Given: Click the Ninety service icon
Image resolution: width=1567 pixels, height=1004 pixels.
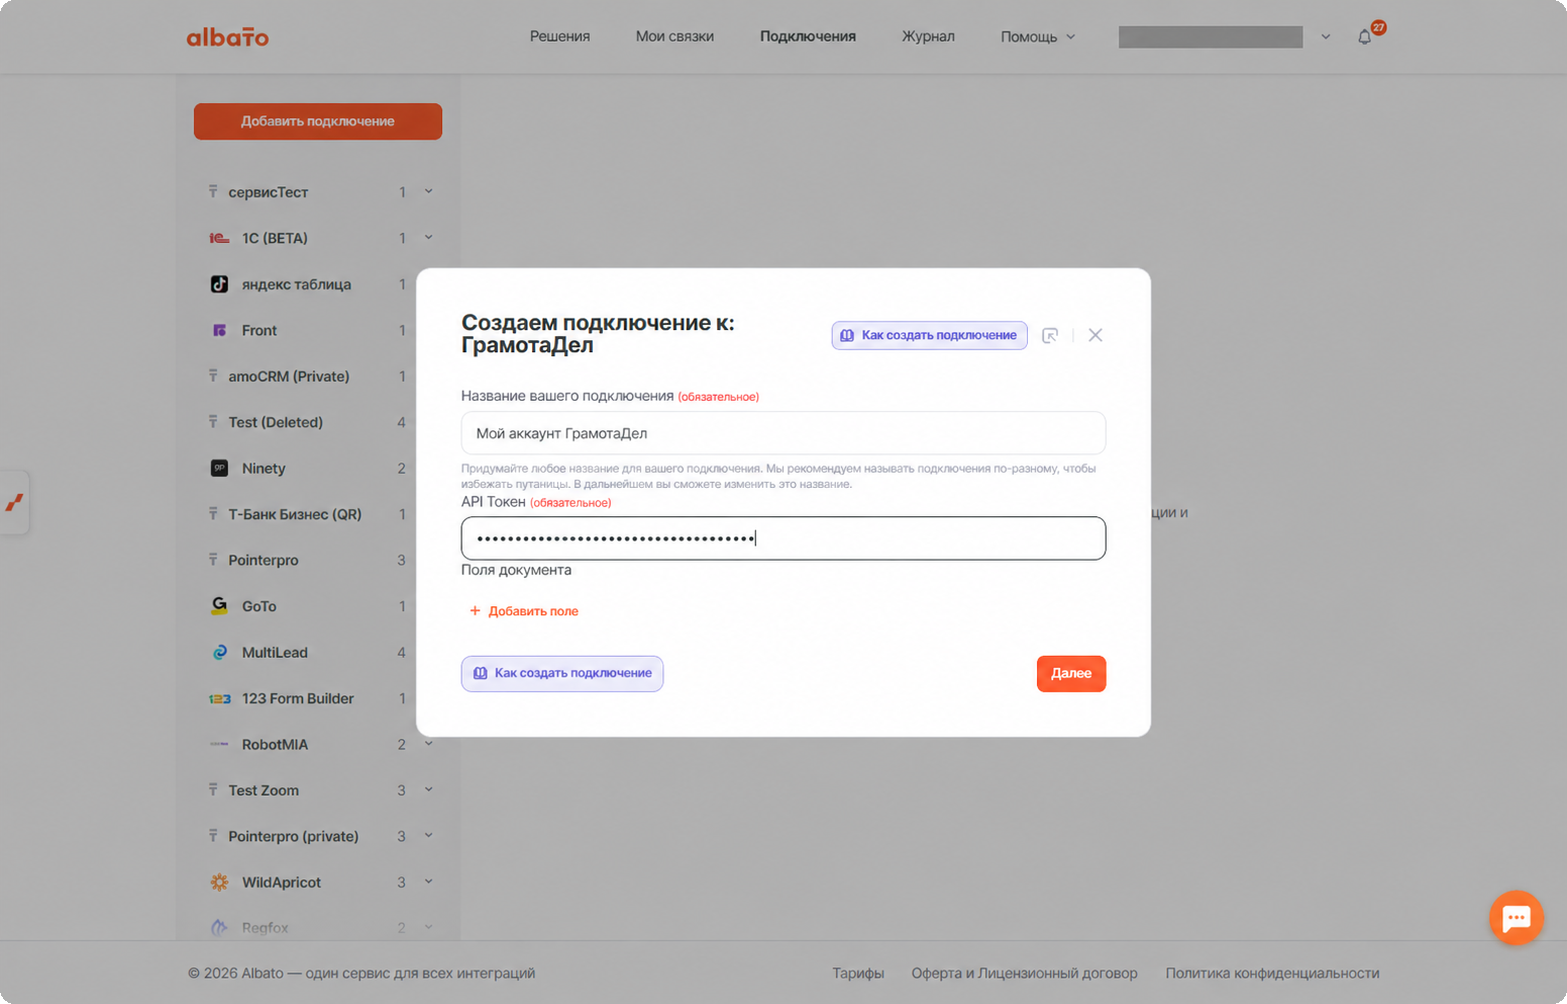Looking at the screenshot, I should tap(219, 468).
